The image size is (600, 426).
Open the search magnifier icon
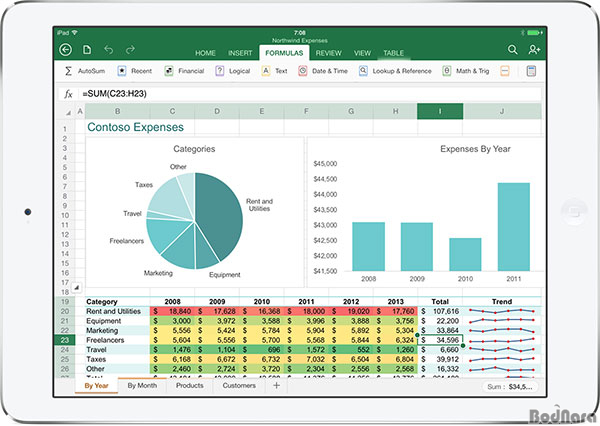[x=513, y=50]
